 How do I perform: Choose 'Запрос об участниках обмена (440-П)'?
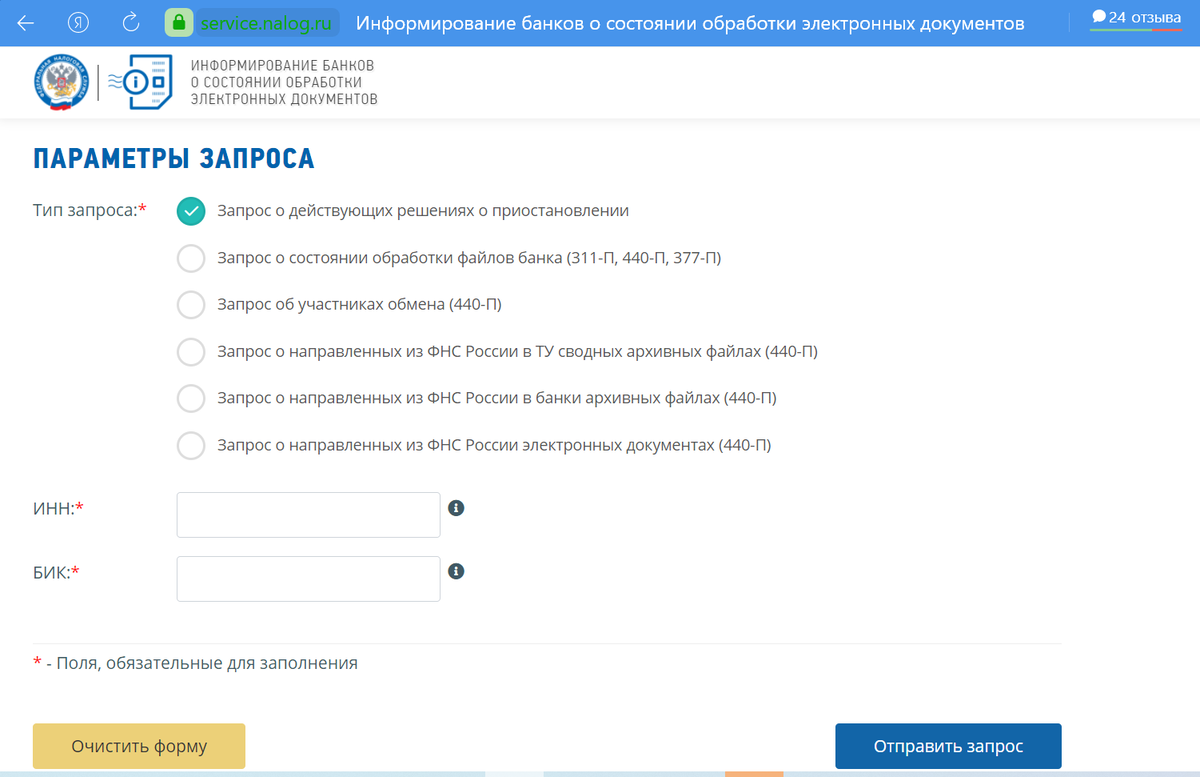(x=191, y=305)
